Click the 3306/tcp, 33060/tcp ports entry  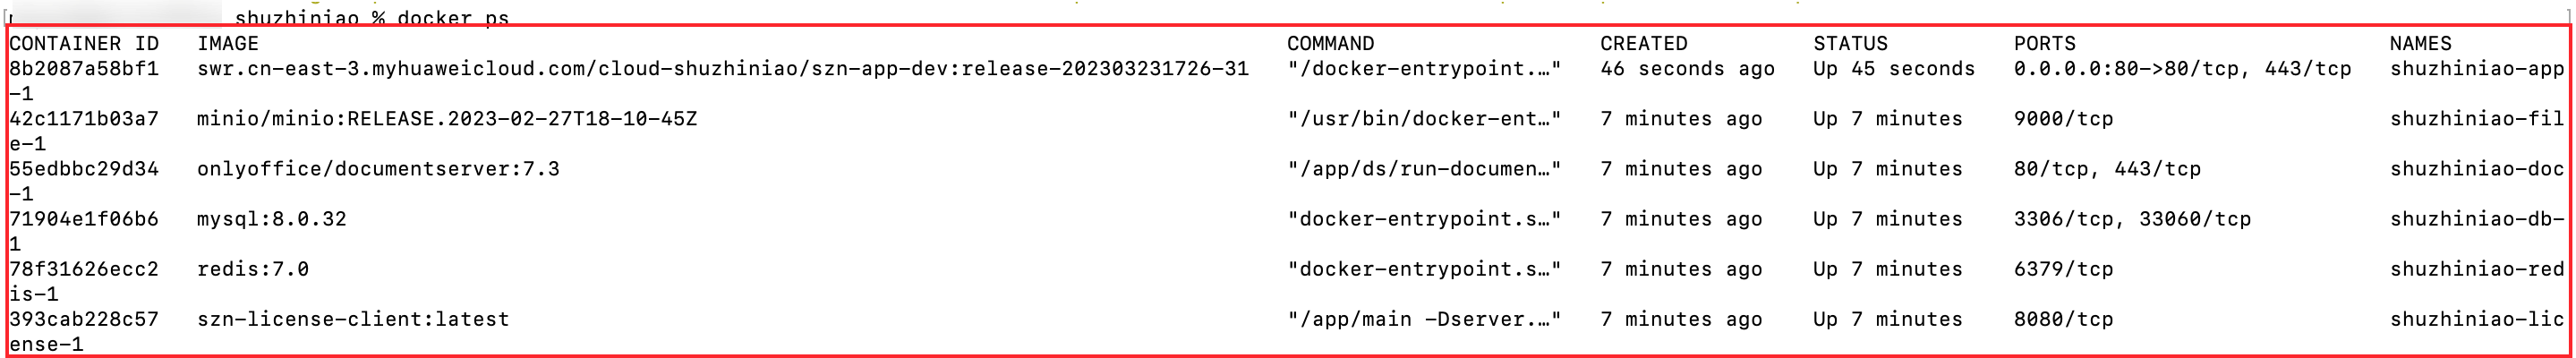(2132, 219)
